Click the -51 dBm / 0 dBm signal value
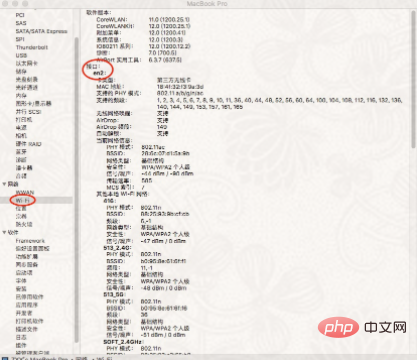The height and width of the screenshot is (360, 417). 163,335
